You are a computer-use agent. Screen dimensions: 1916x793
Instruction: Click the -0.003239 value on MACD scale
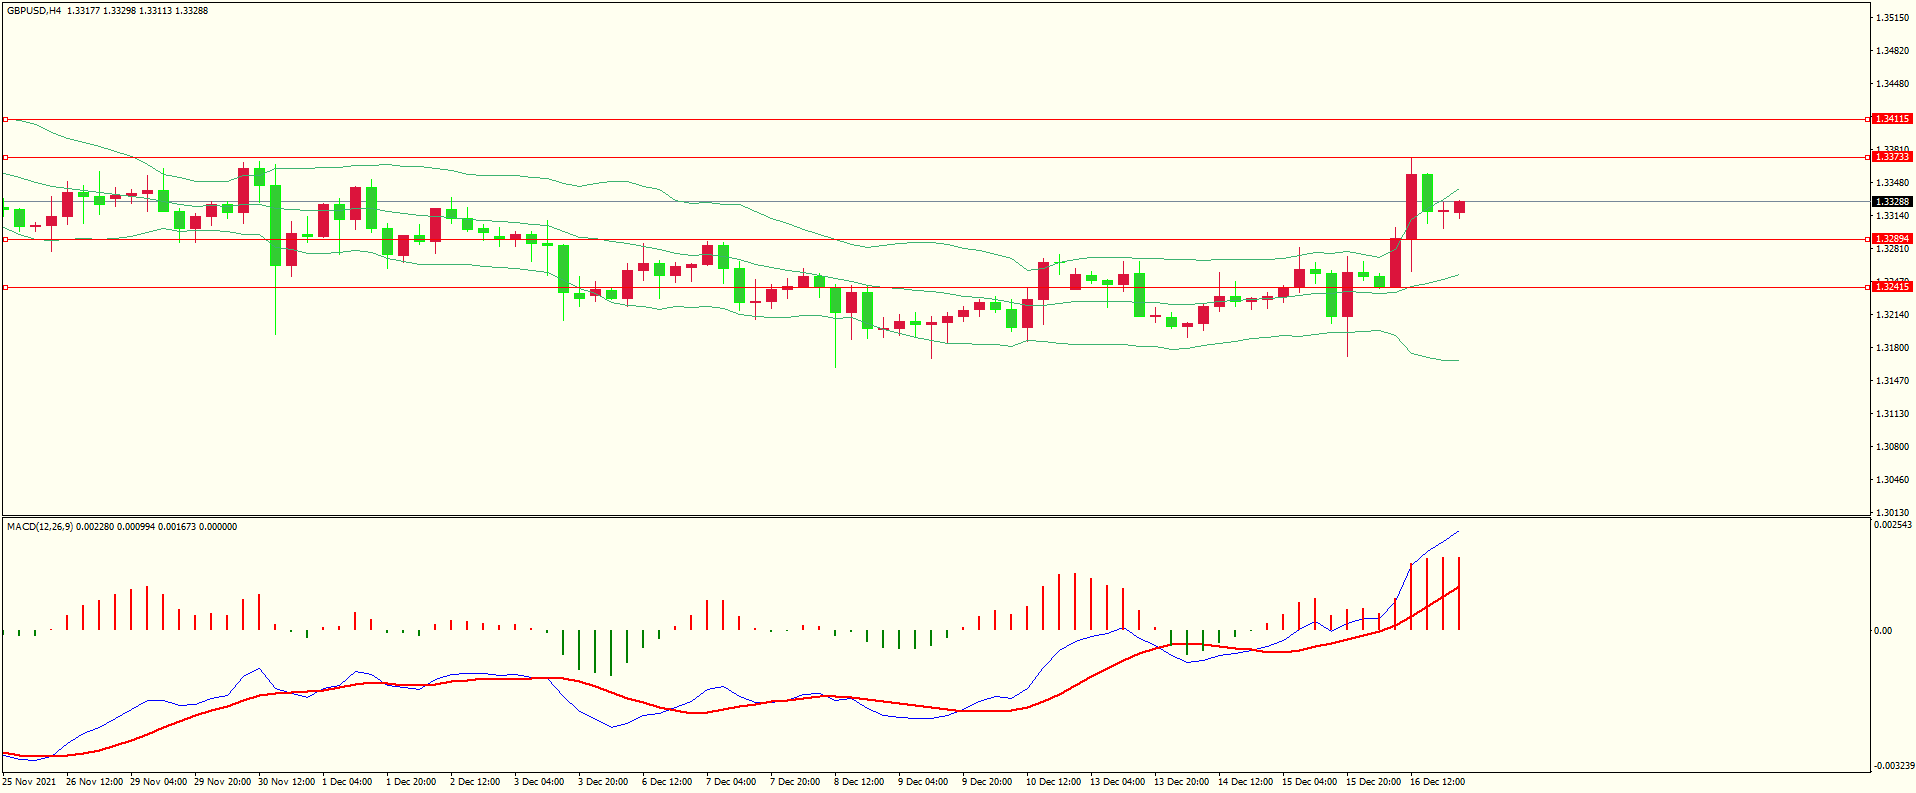click(1892, 766)
